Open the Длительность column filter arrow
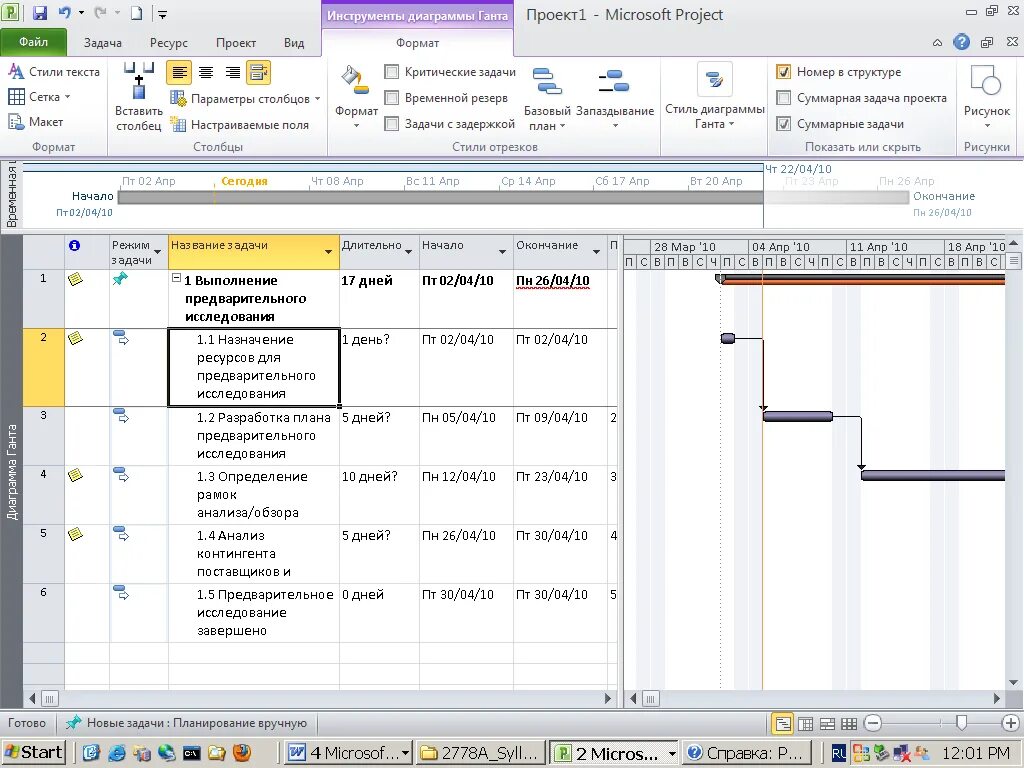Image resolution: width=1024 pixels, height=768 pixels. (x=408, y=252)
